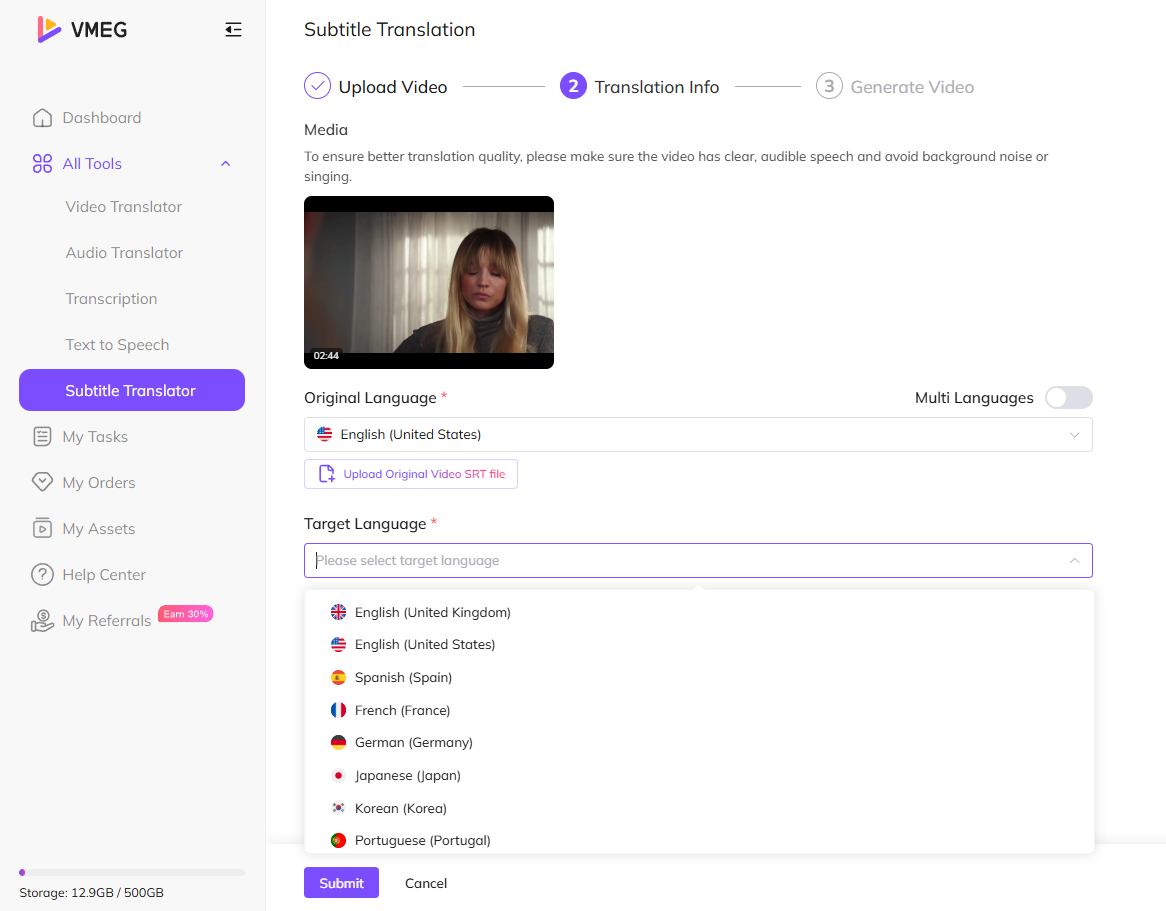Enable the Multi Languages toggle
This screenshot has width=1166, height=911.
pyautogui.click(x=1068, y=398)
